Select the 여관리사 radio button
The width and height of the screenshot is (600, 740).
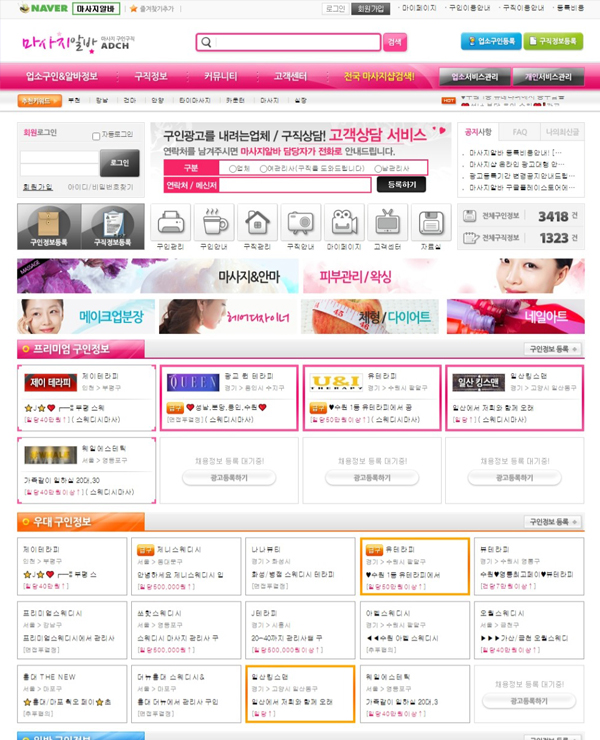(x=263, y=168)
